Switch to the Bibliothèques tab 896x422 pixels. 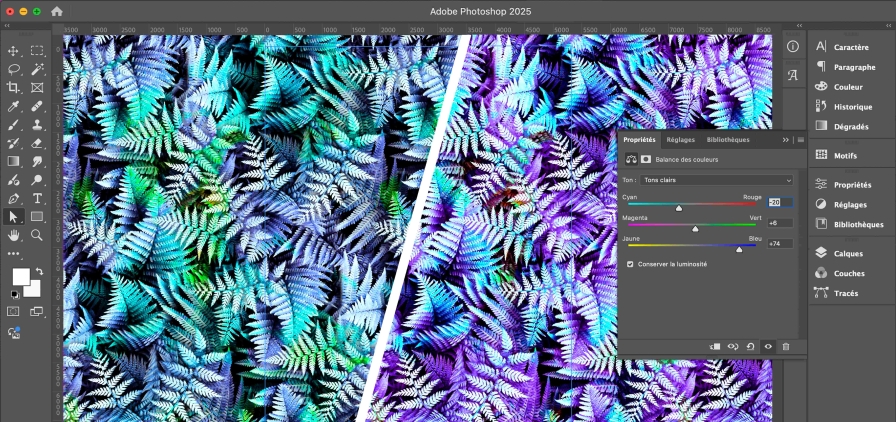coord(727,140)
